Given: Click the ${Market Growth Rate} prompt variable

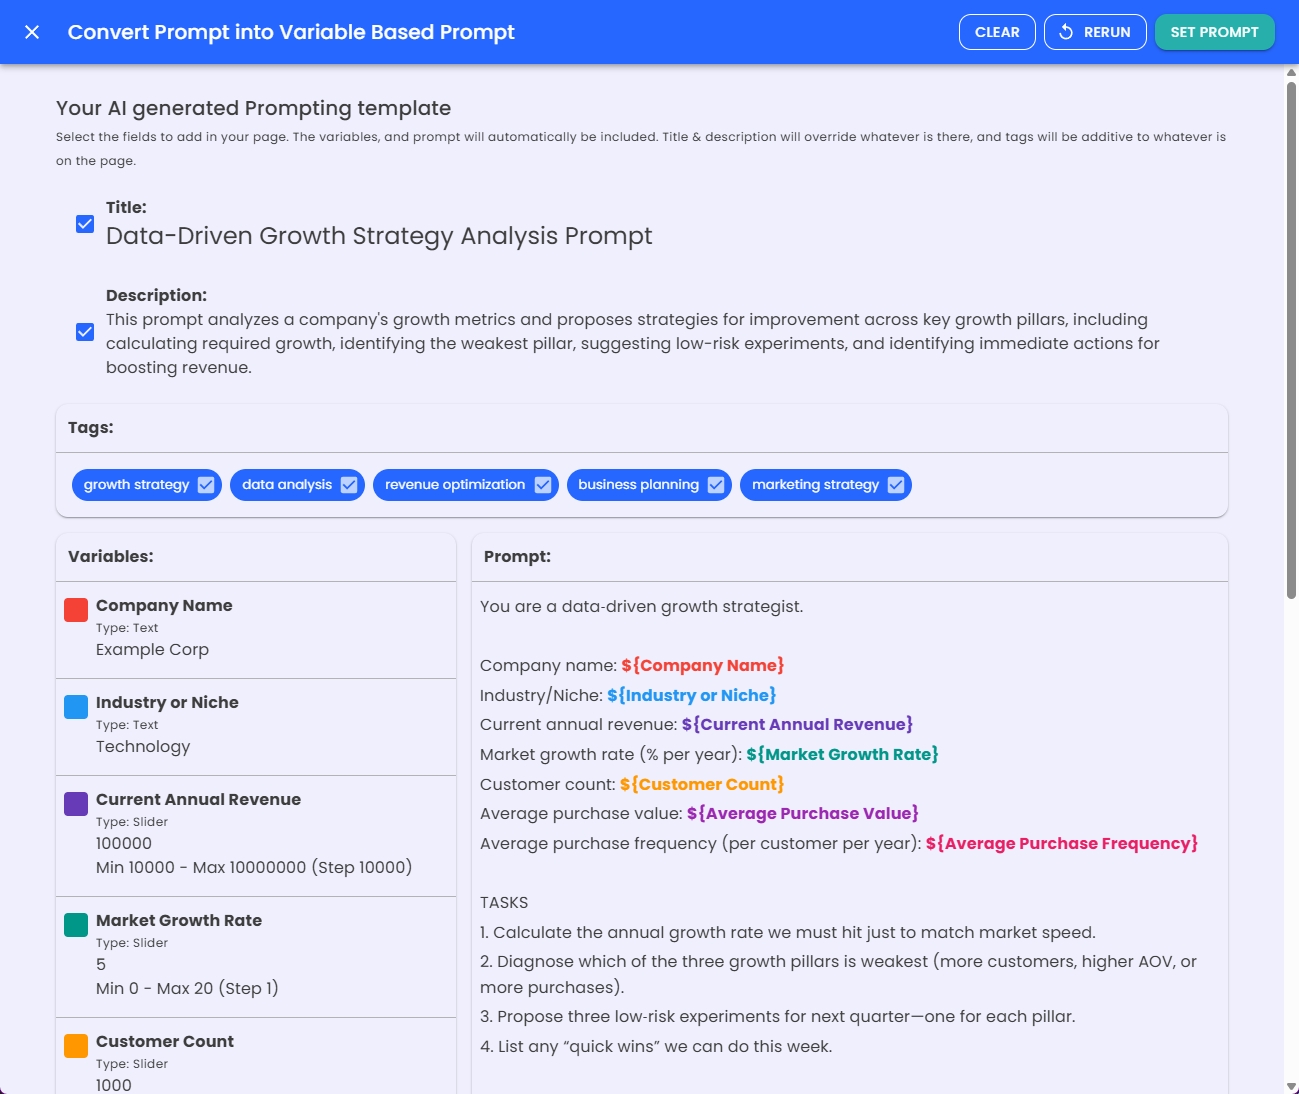Looking at the screenshot, I should click(x=842, y=754).
